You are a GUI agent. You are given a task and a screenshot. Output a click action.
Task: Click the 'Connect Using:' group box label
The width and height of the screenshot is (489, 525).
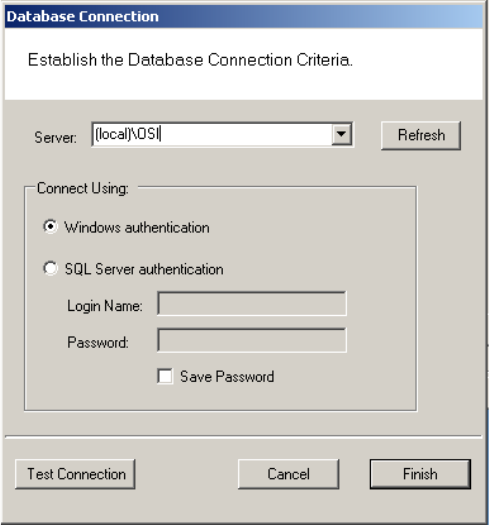83,189
